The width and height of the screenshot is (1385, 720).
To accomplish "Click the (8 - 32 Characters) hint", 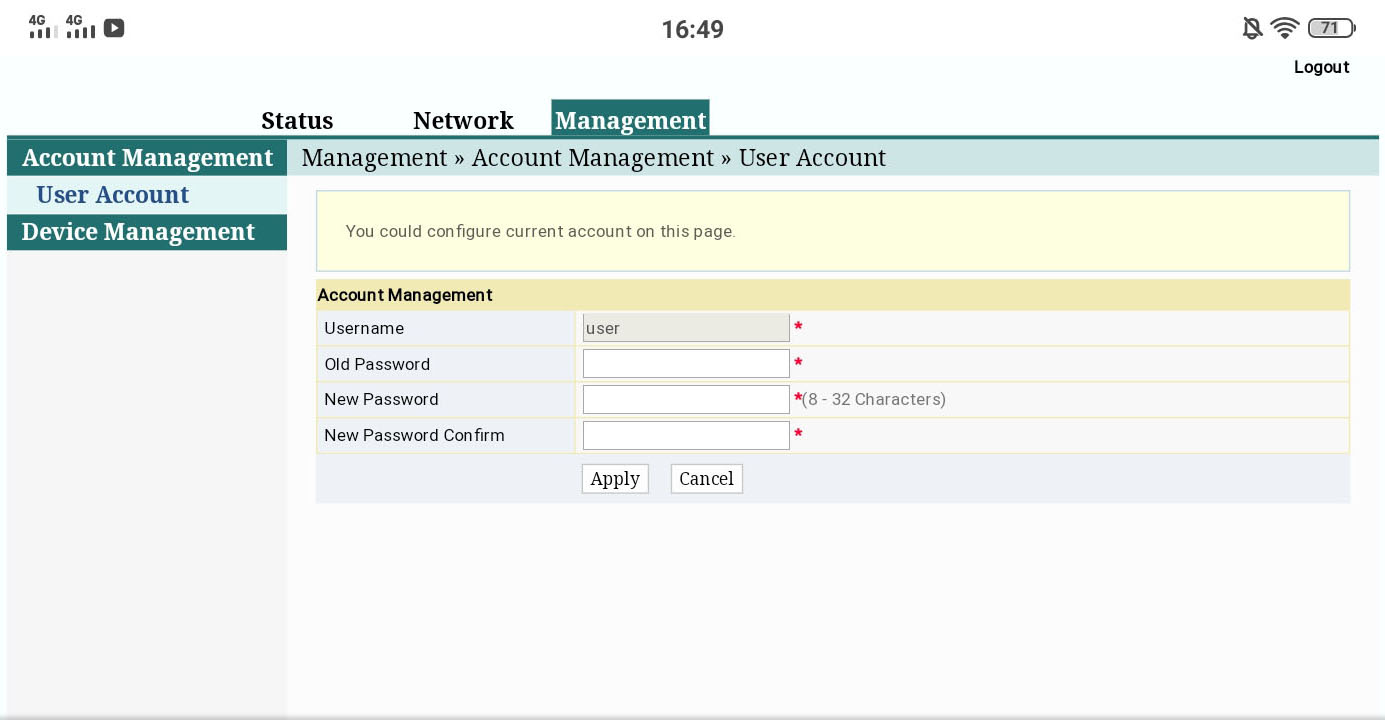I will click(x=874, y=399).
